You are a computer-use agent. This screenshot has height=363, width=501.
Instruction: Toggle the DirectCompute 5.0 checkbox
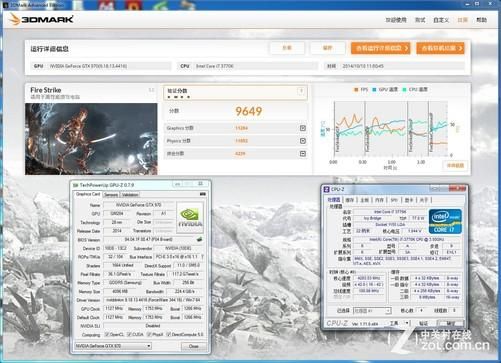169,334
